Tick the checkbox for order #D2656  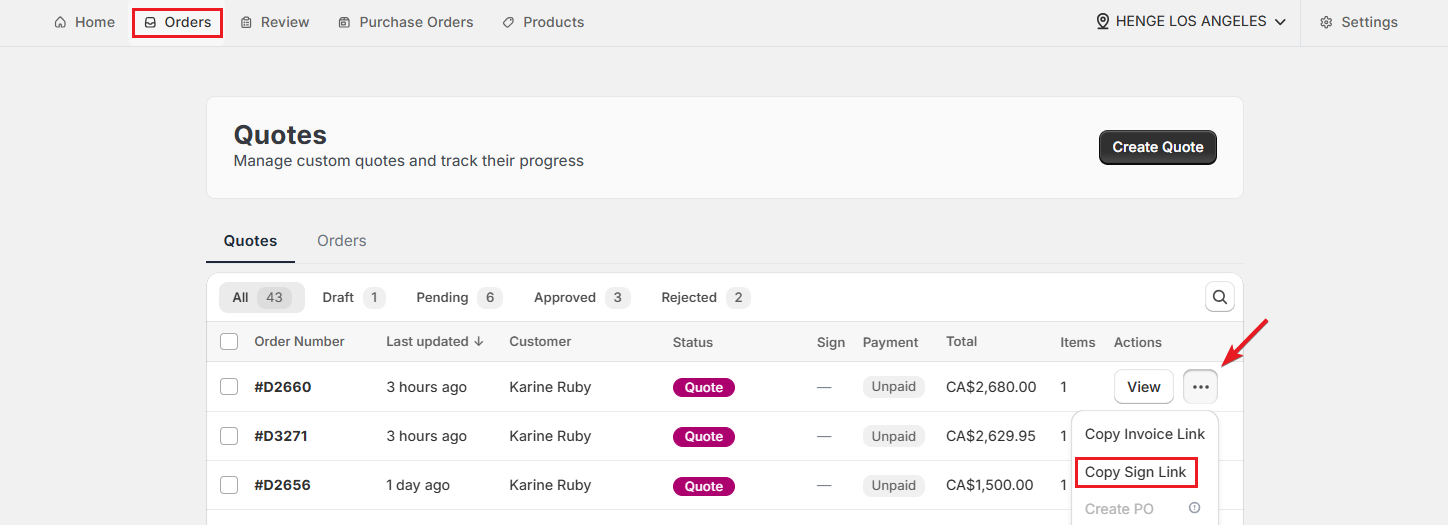coord(229,485)
